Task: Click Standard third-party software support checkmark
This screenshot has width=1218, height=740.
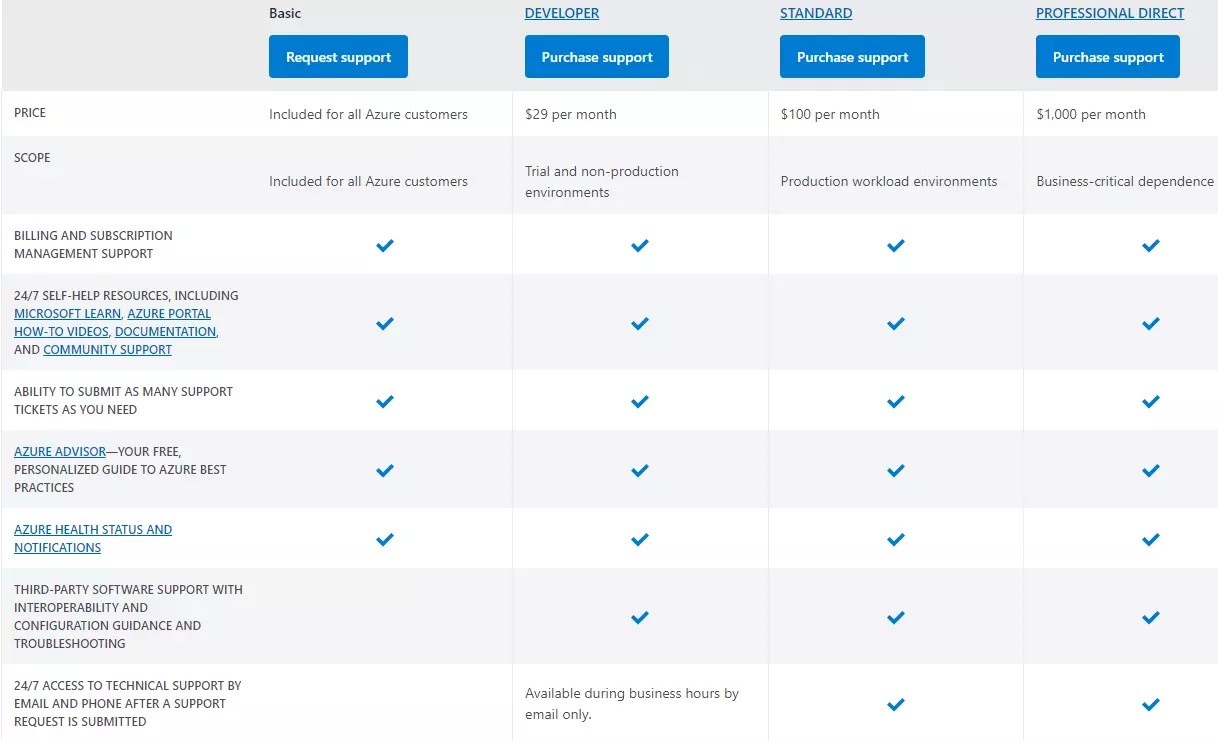Action: pyautogui.click(x=895, y=617)
